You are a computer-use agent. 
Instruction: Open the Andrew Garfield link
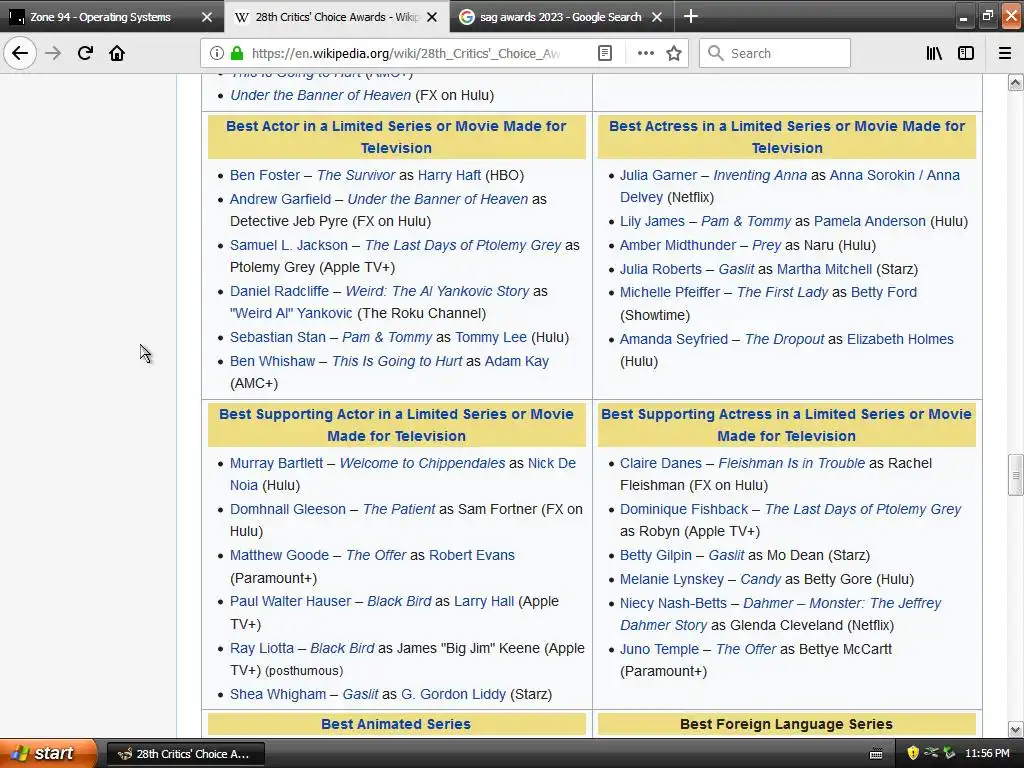(280, 199)
